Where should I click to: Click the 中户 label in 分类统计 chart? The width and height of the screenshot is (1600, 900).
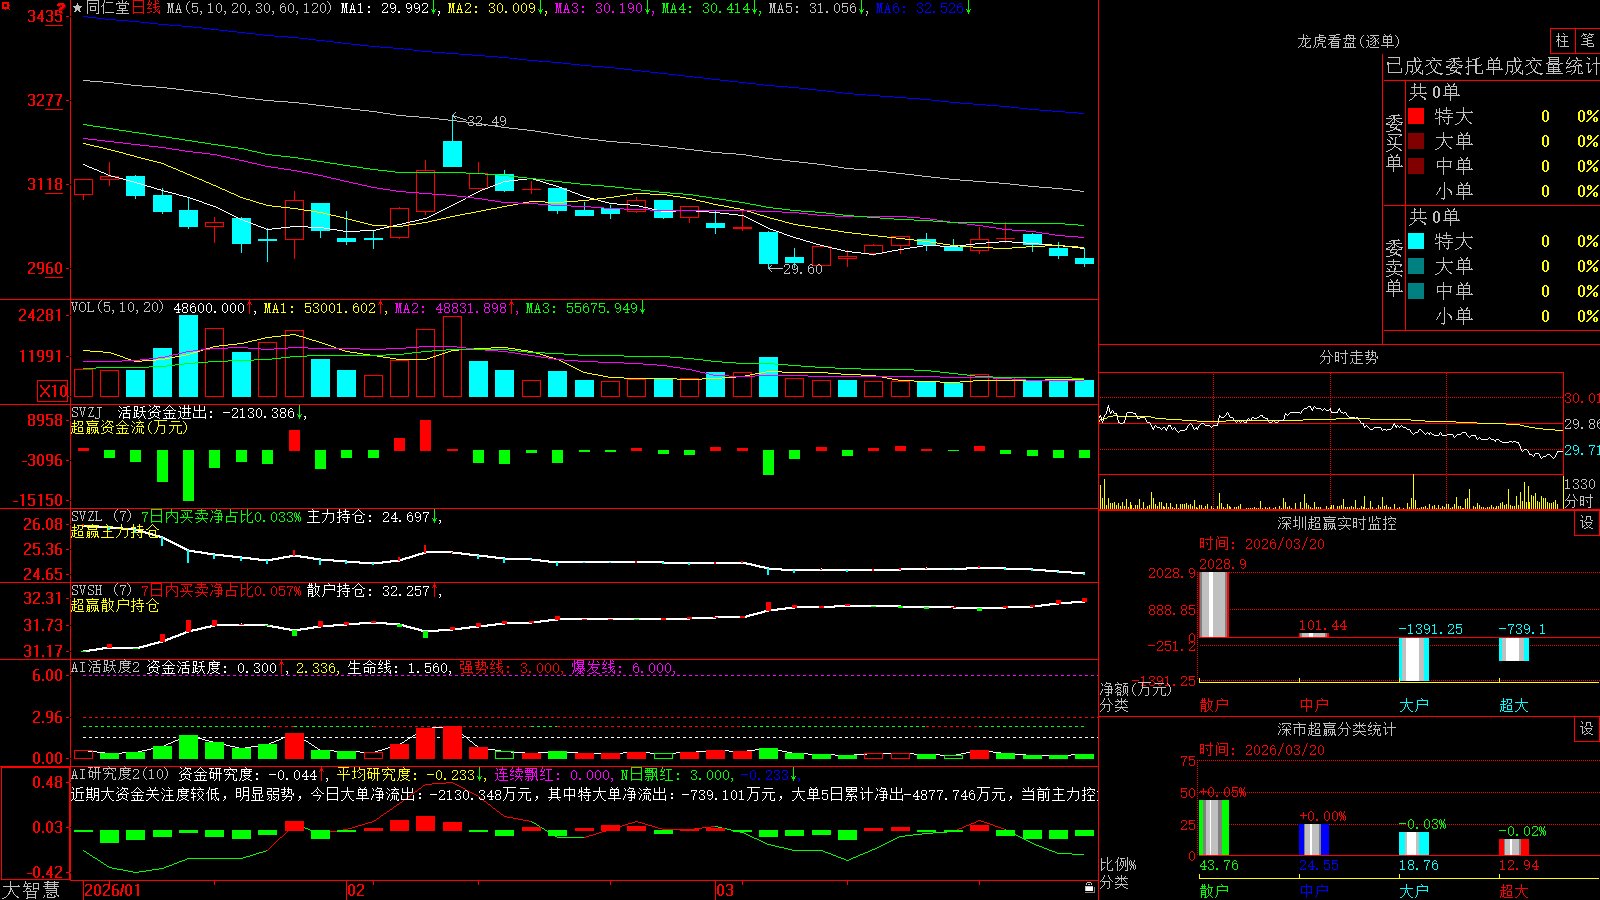point(1314,890)
